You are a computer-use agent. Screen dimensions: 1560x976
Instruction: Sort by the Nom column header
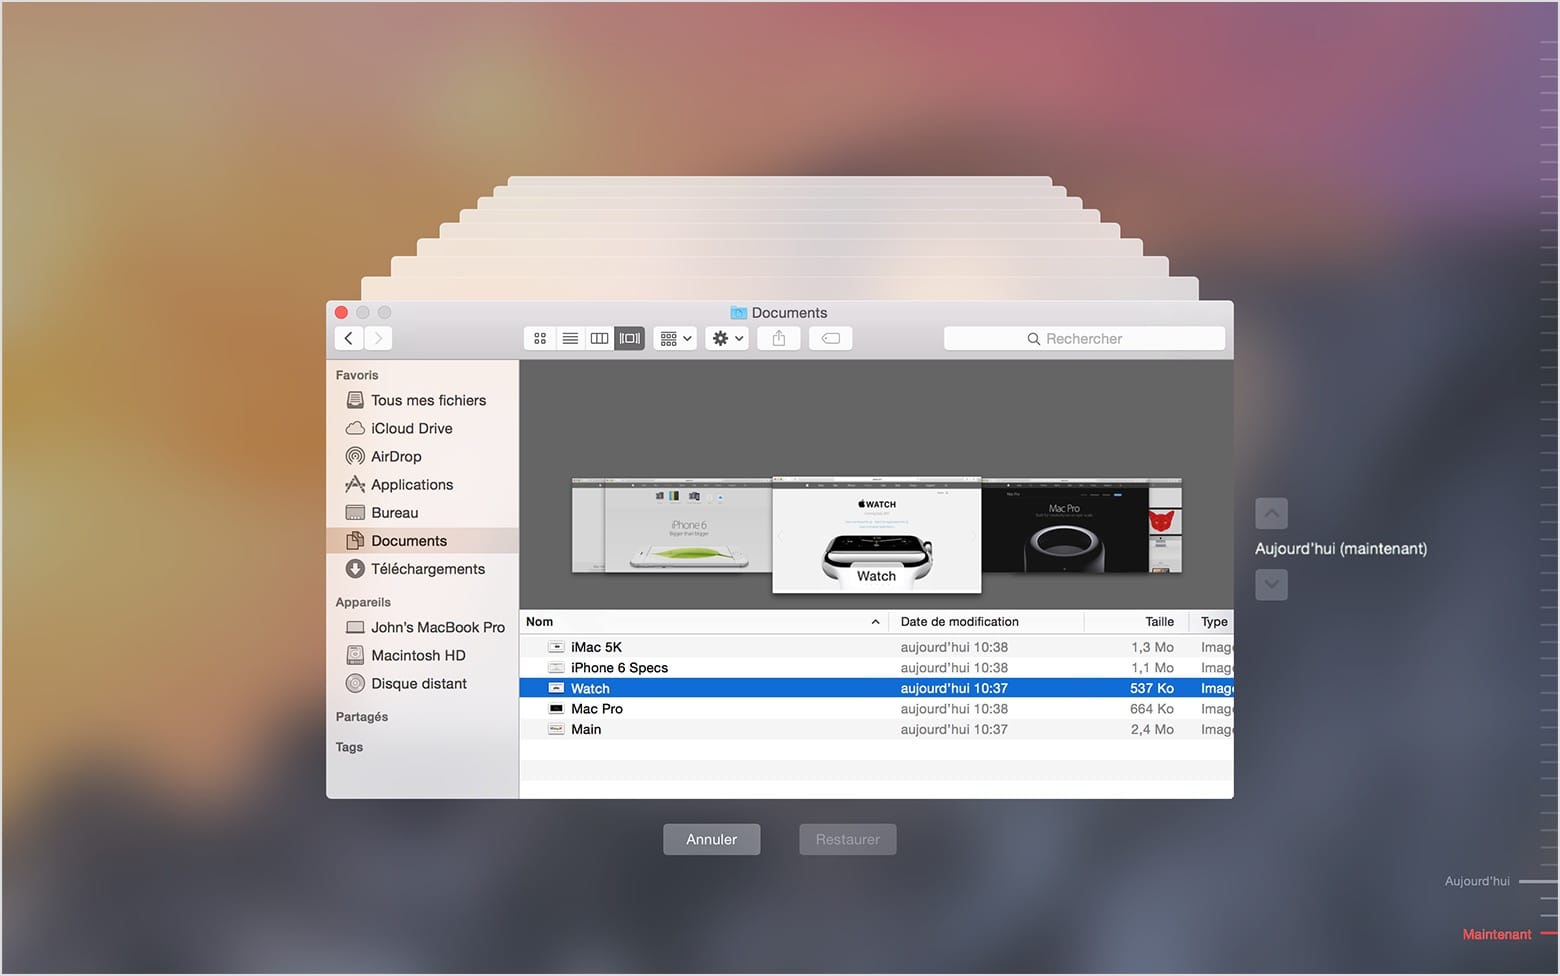[704, 621]
